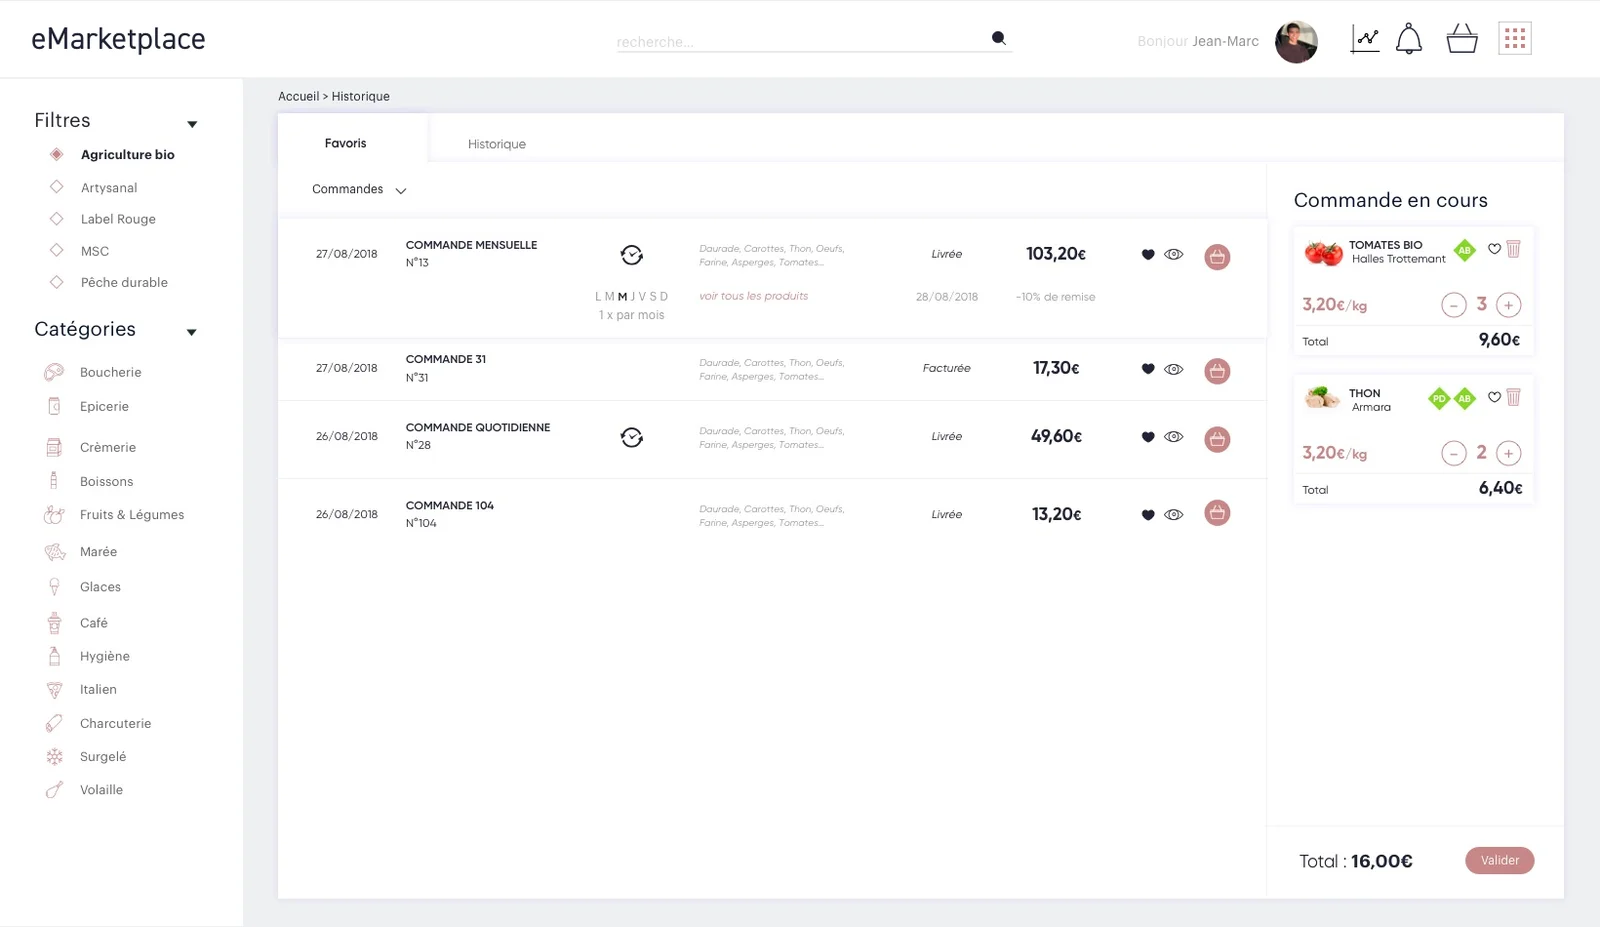View details eye for Commande 104
This screenshot has width=1600, height=927.
coord(1174,515)
